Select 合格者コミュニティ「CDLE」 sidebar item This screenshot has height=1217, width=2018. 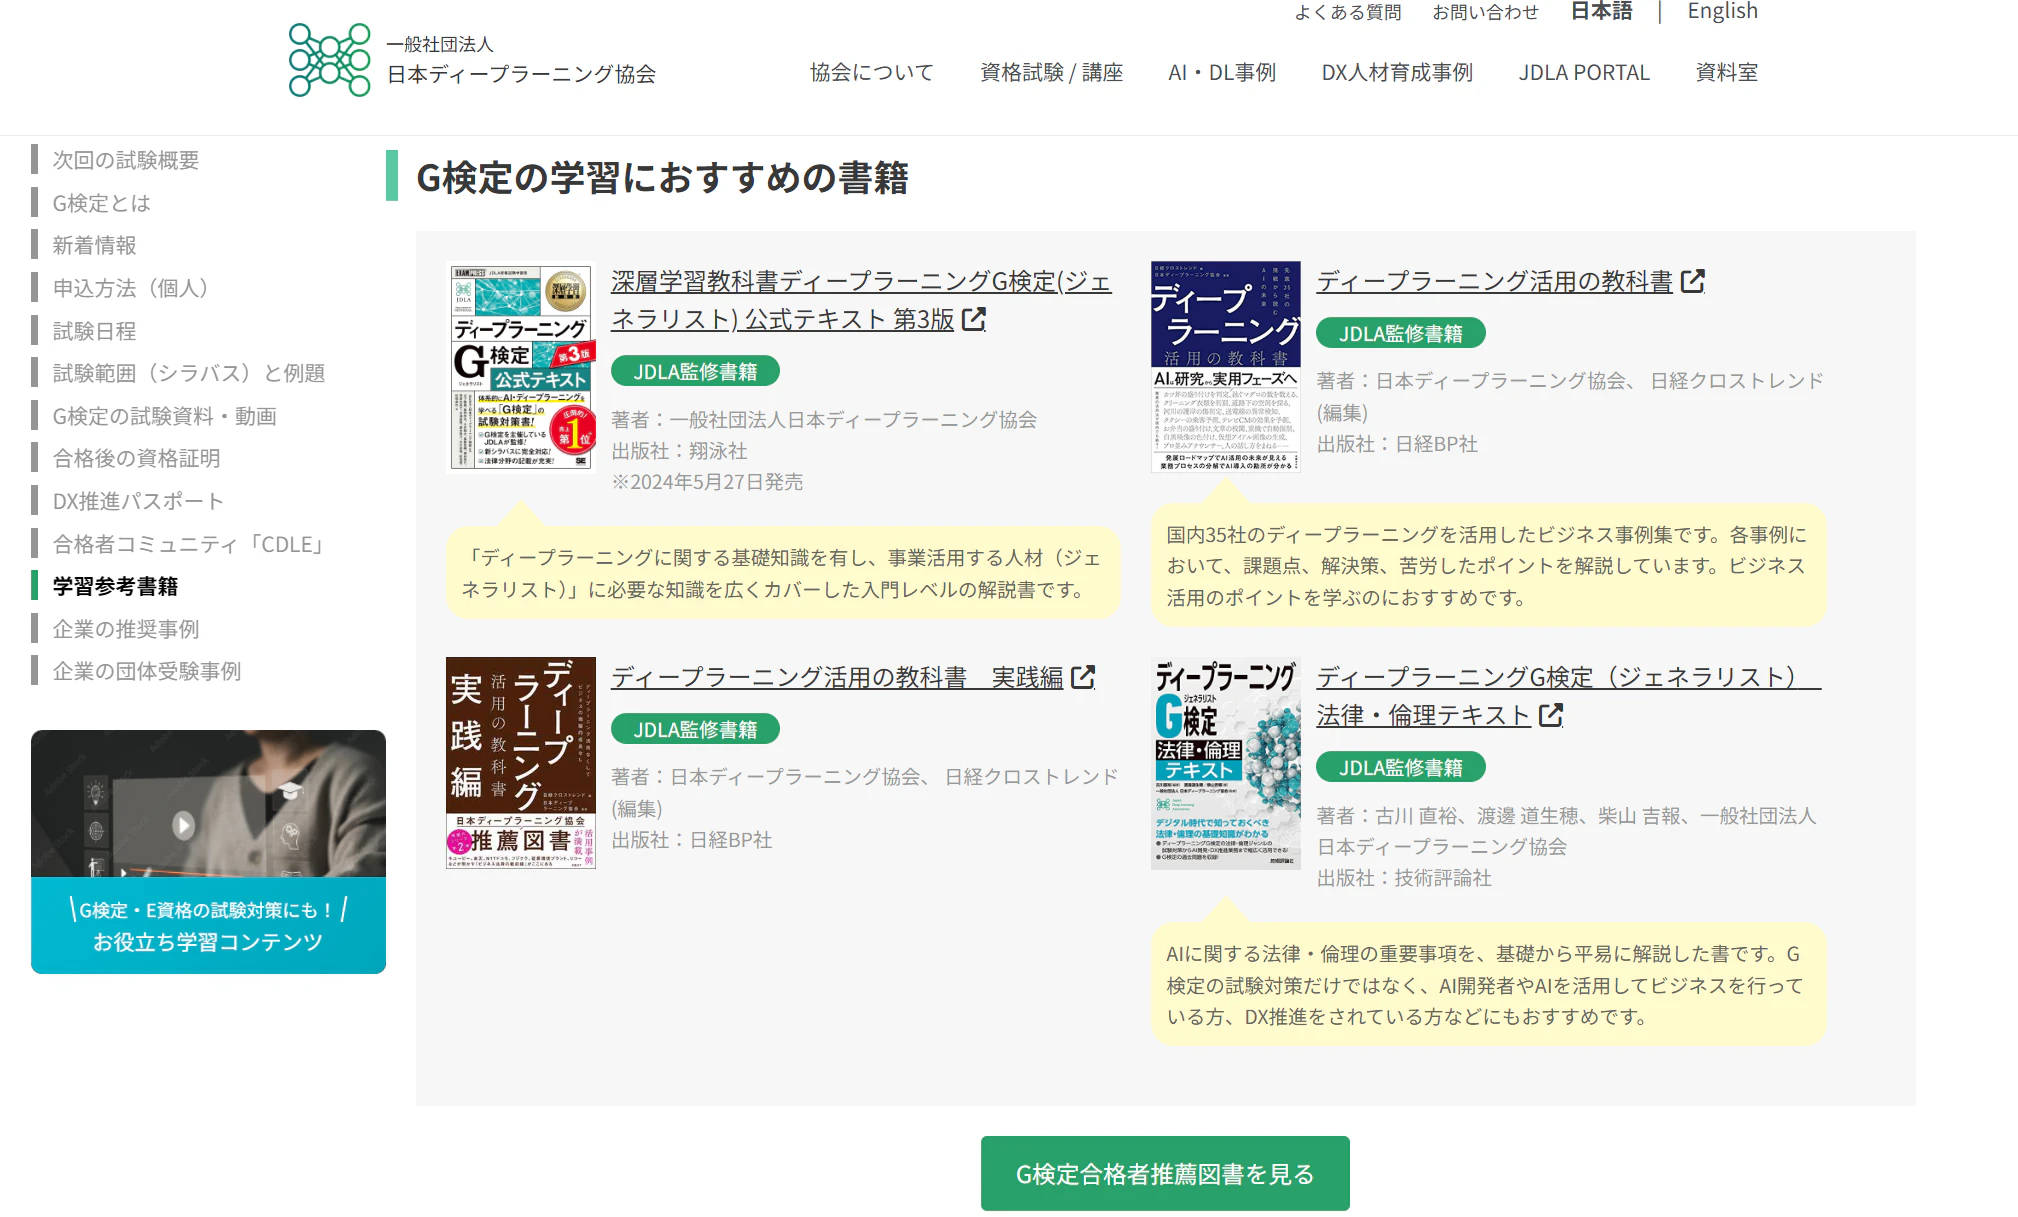190,544
